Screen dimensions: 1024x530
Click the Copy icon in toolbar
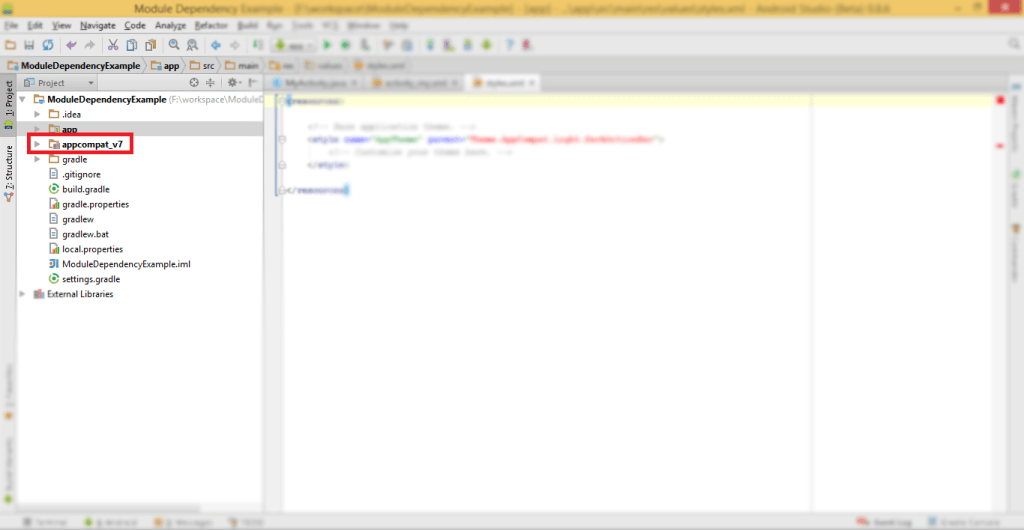[132, 45]
